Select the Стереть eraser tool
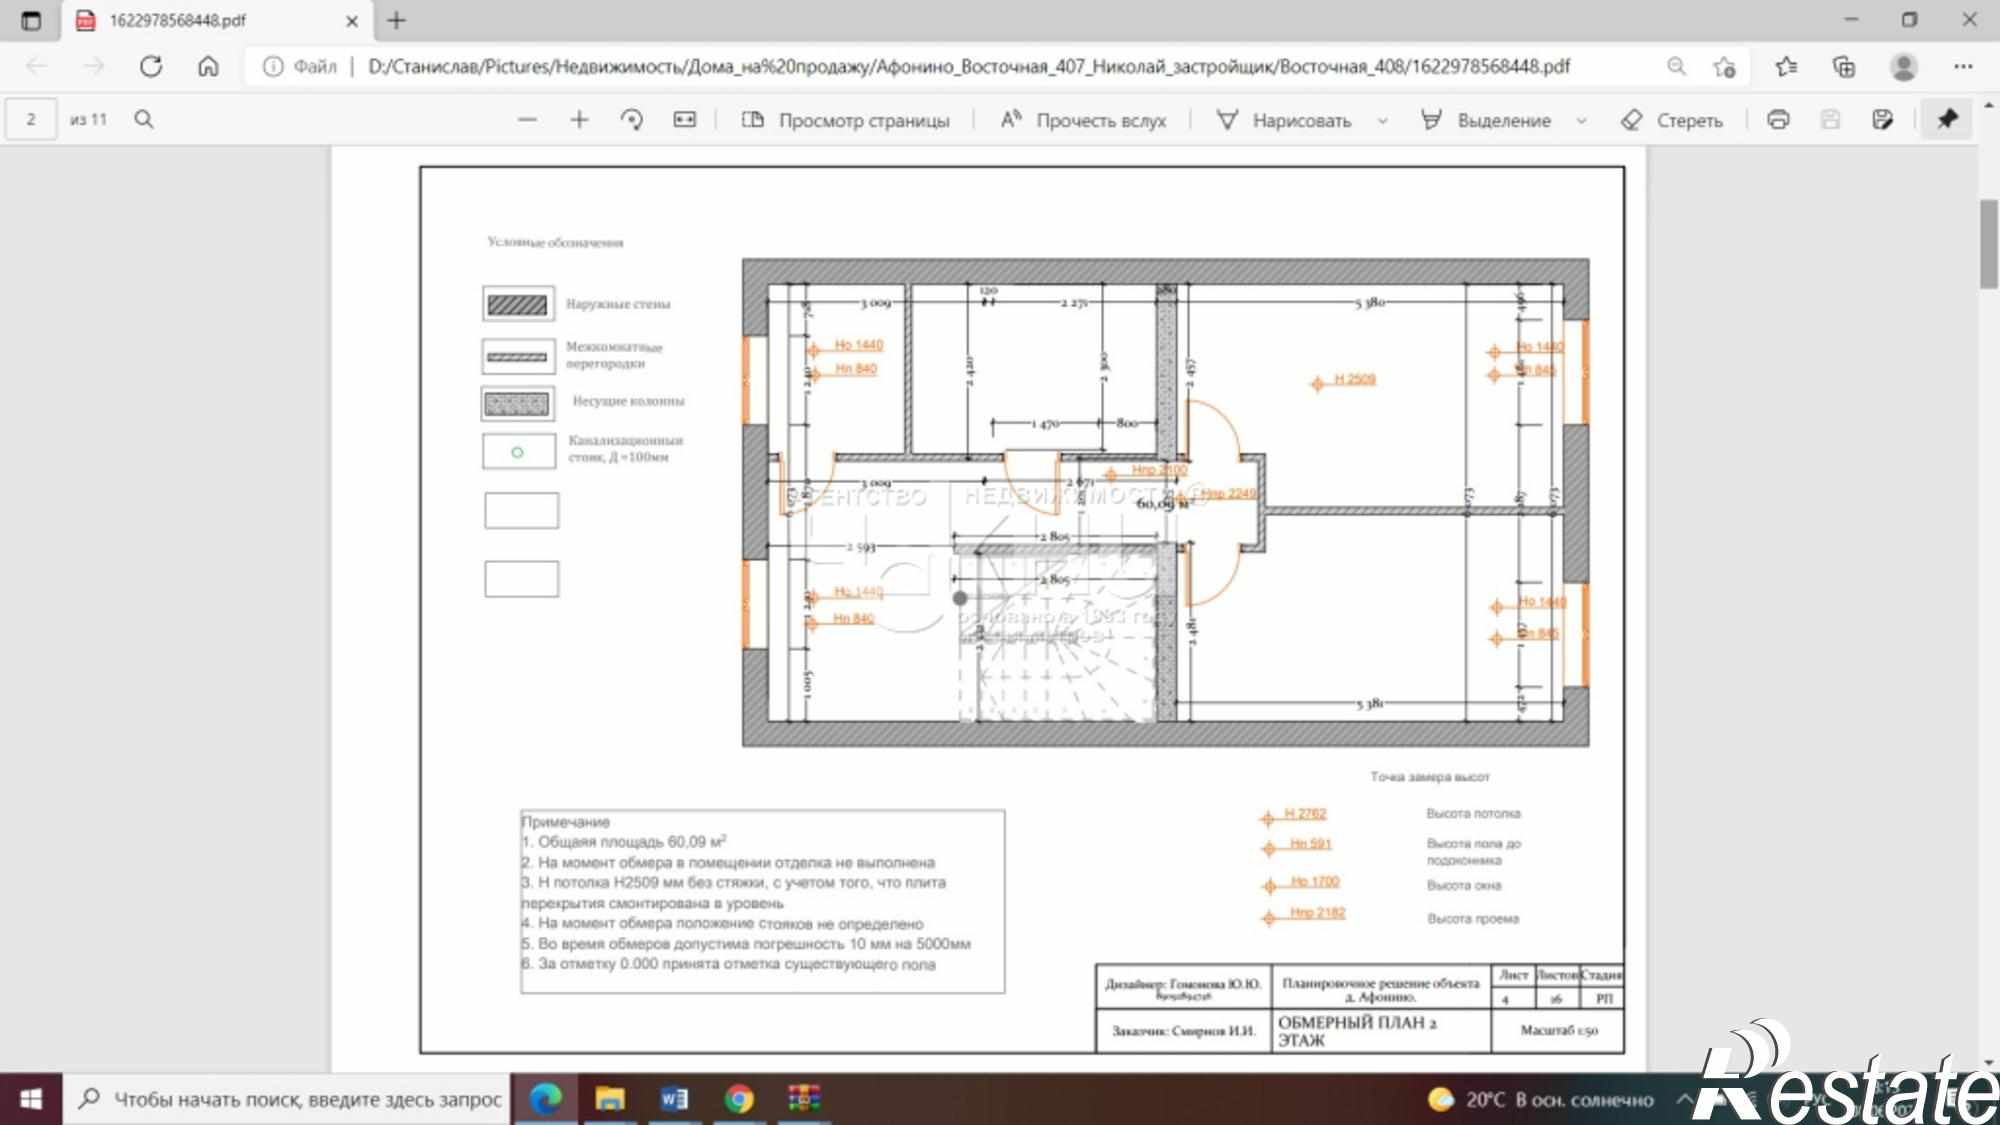 1671,120
